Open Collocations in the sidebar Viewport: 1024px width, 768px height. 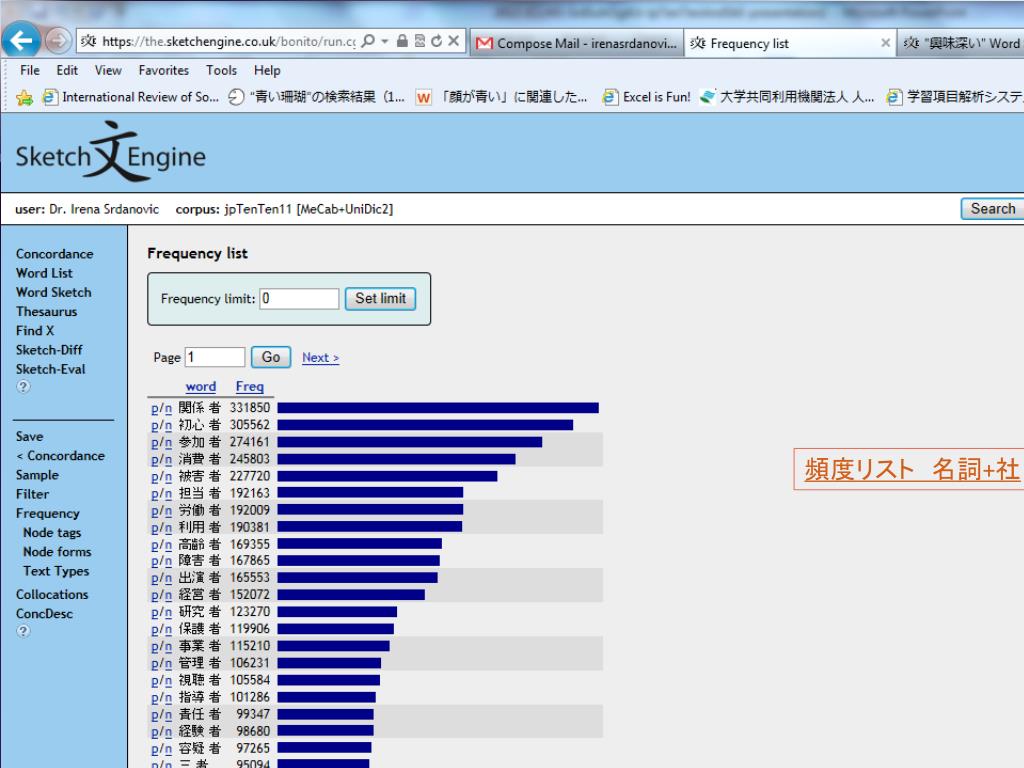(x=52, y=594)
